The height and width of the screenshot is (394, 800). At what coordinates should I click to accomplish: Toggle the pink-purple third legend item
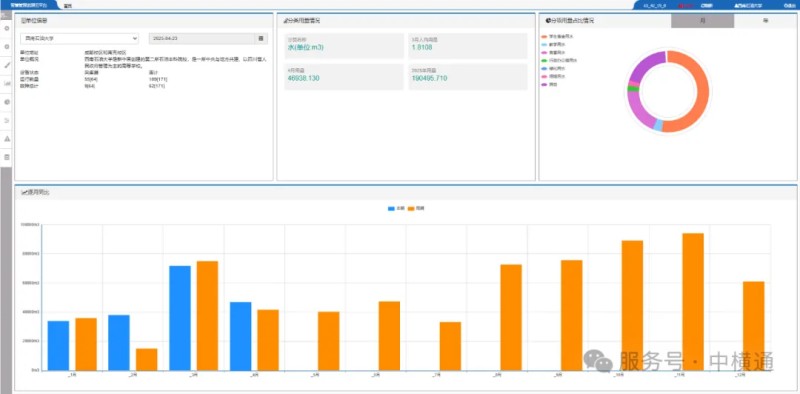click(554, 53)
